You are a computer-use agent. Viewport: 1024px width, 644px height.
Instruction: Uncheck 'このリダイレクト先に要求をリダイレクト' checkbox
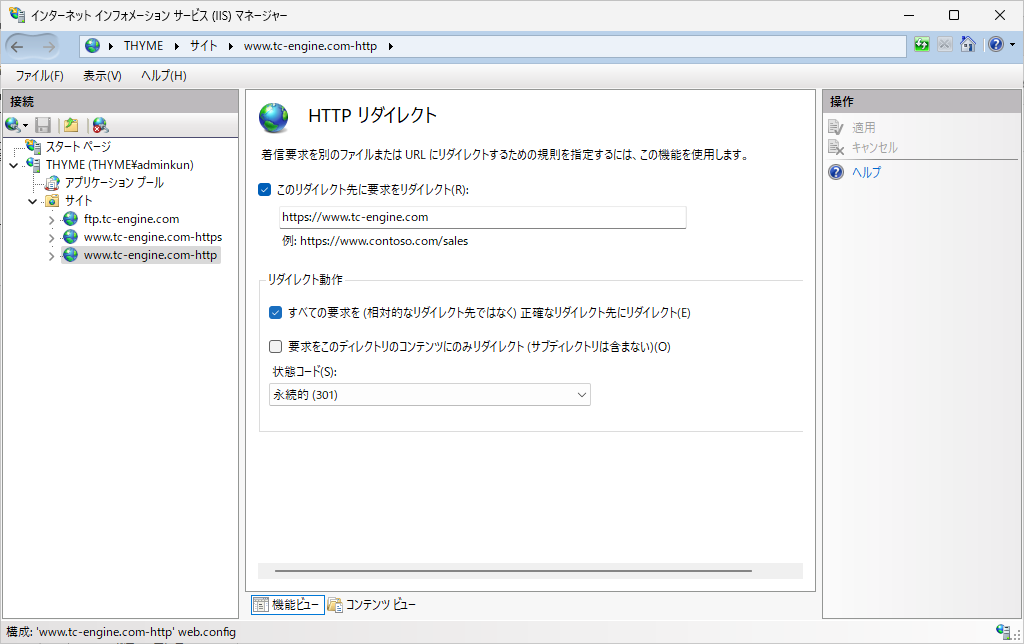click(x=264, y=189)
